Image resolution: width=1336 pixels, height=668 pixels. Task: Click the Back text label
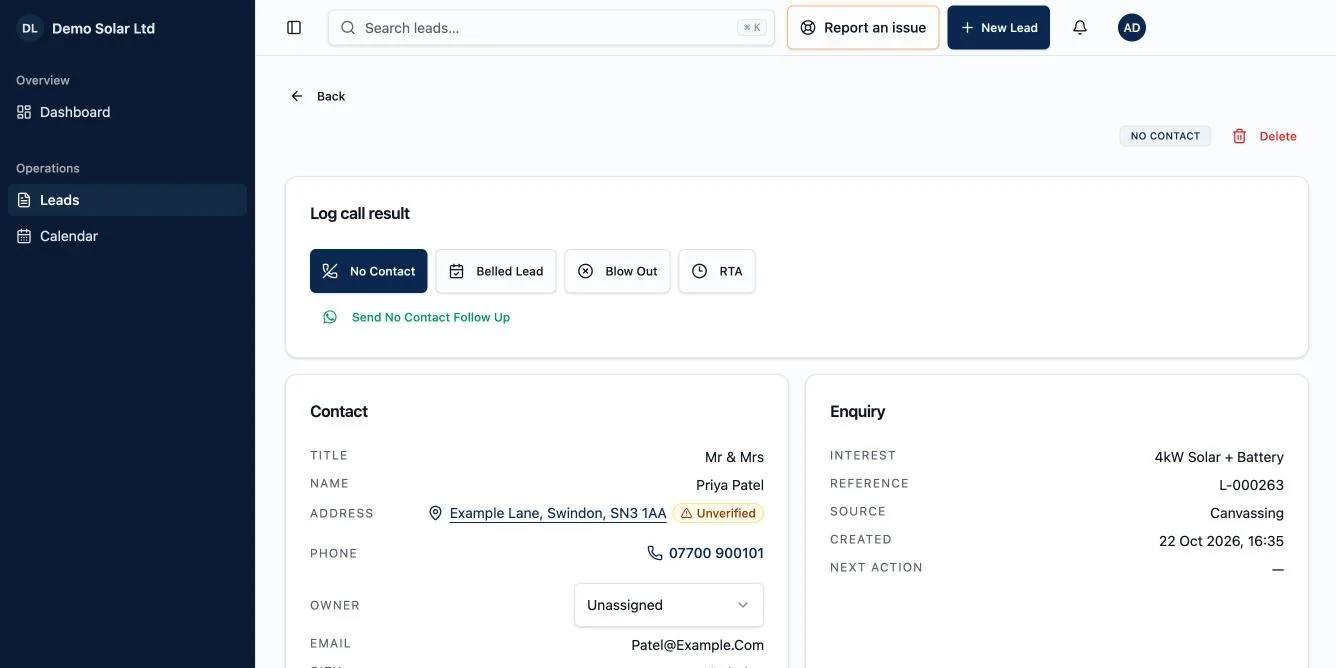[331, 96]
